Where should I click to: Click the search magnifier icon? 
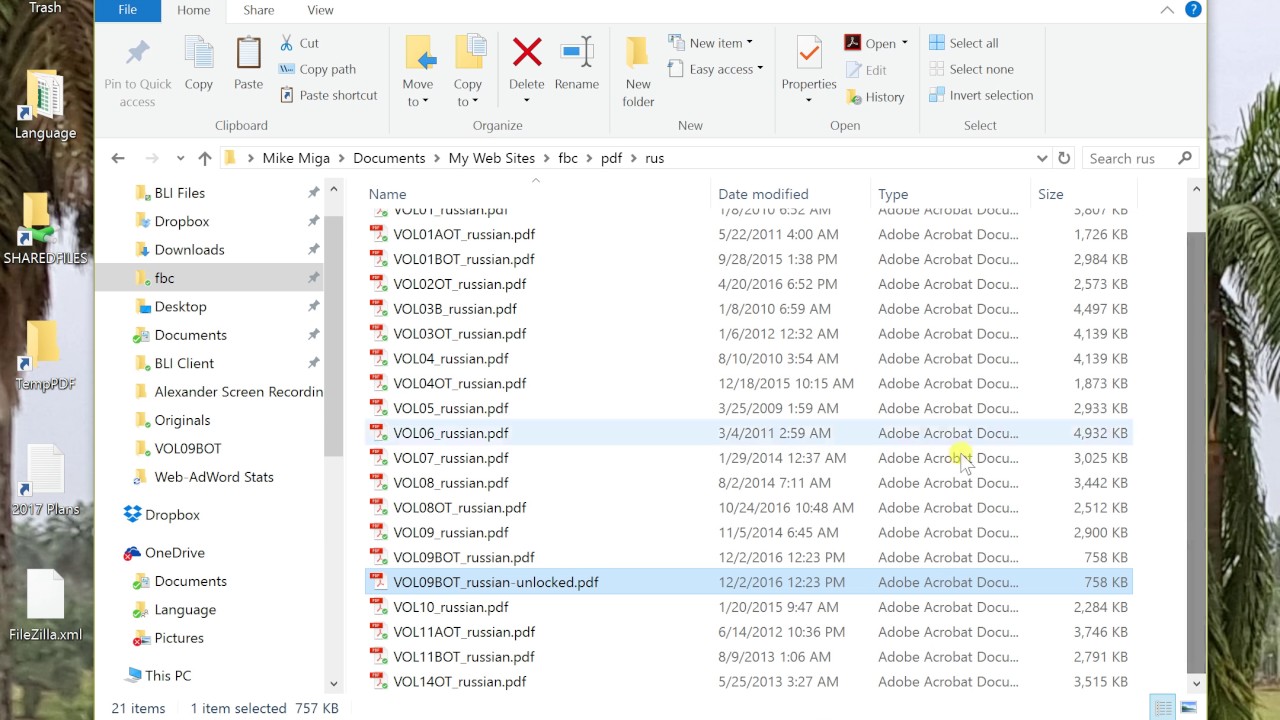click(1185, 158)
